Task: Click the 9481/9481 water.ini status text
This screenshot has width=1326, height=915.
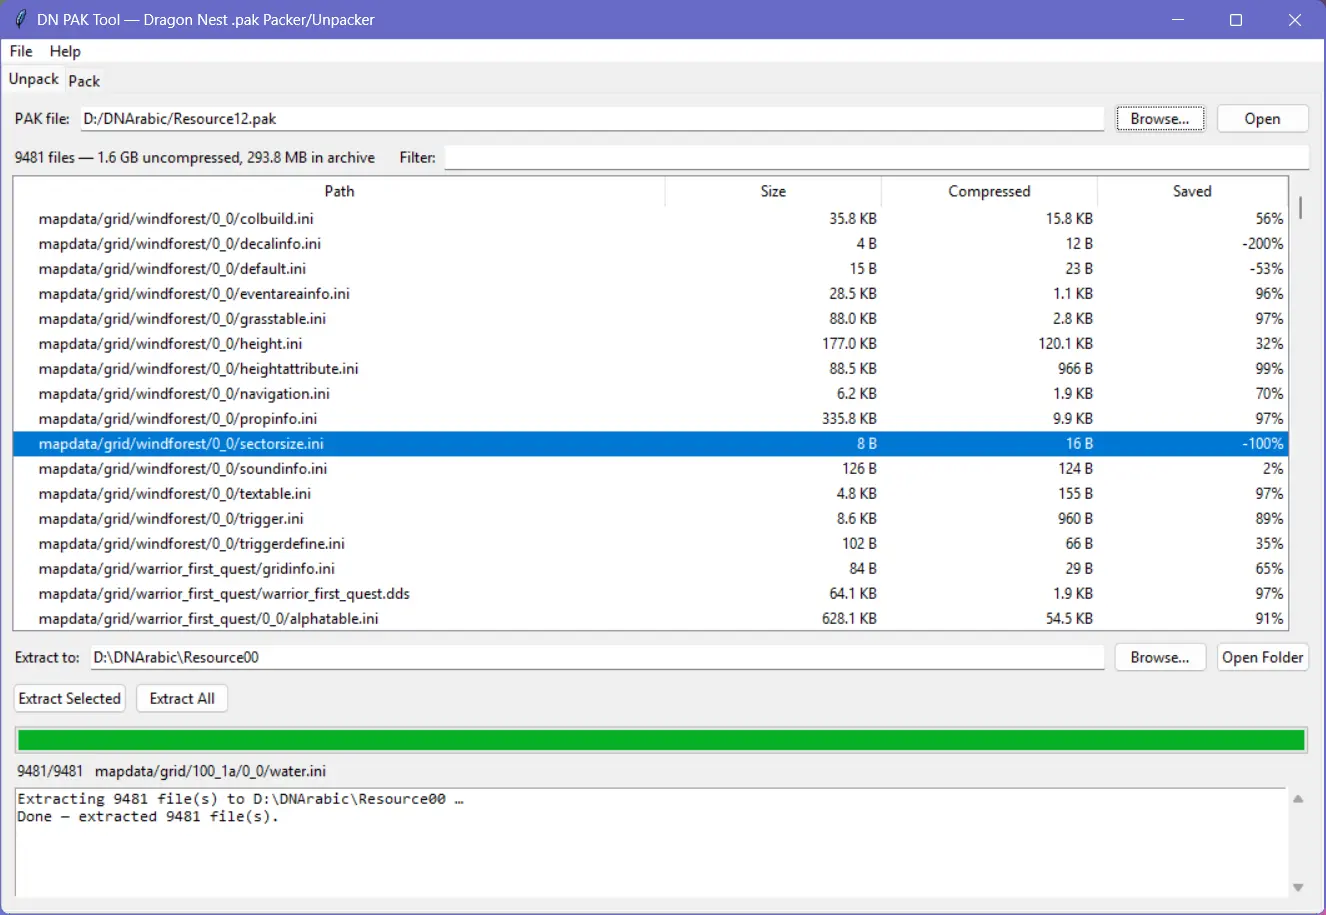Action: tap(171, 771)
